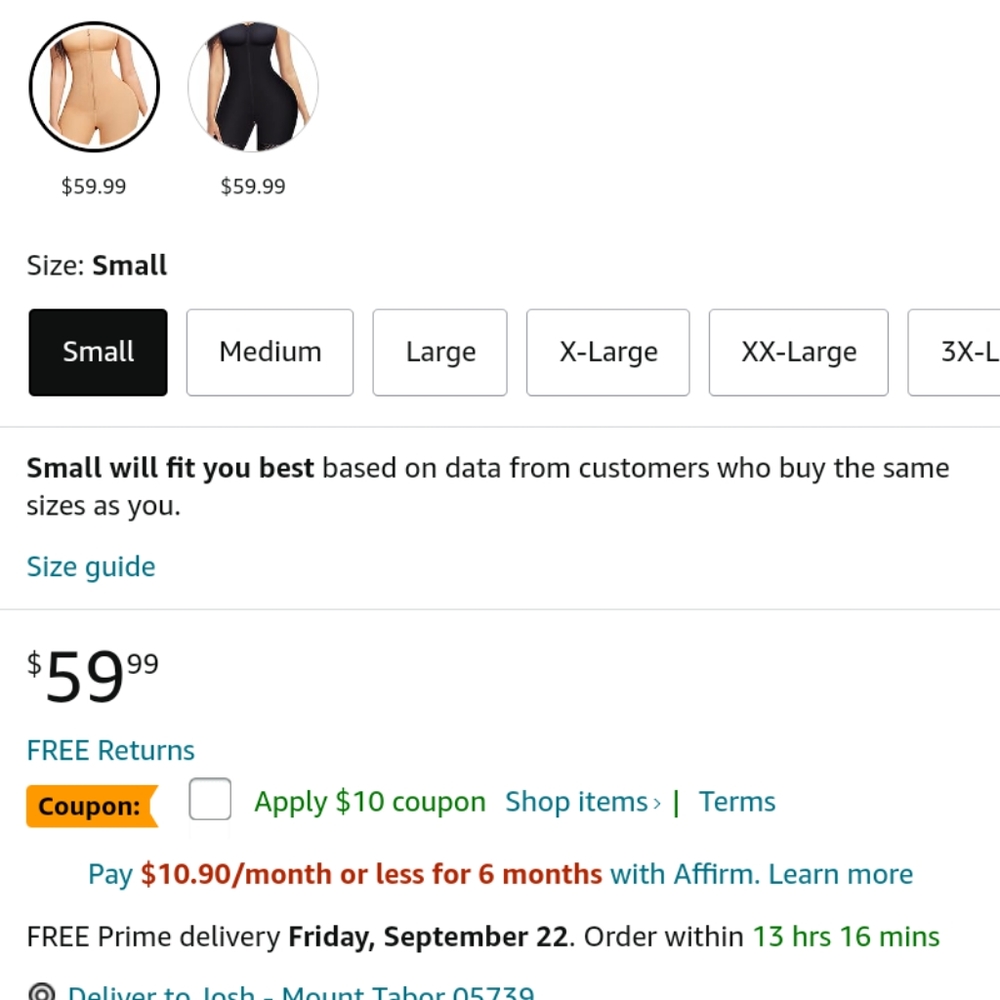
Task: Open Shop items link
Action: [577, 802]
